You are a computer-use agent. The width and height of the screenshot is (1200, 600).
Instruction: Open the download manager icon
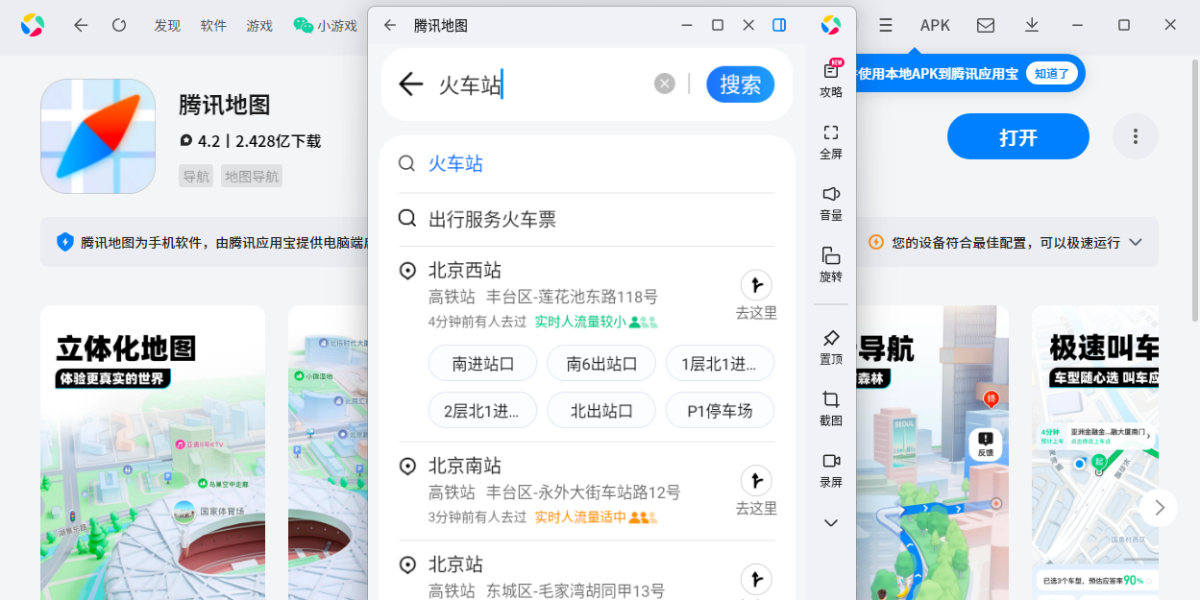(x=1031, y=24)
